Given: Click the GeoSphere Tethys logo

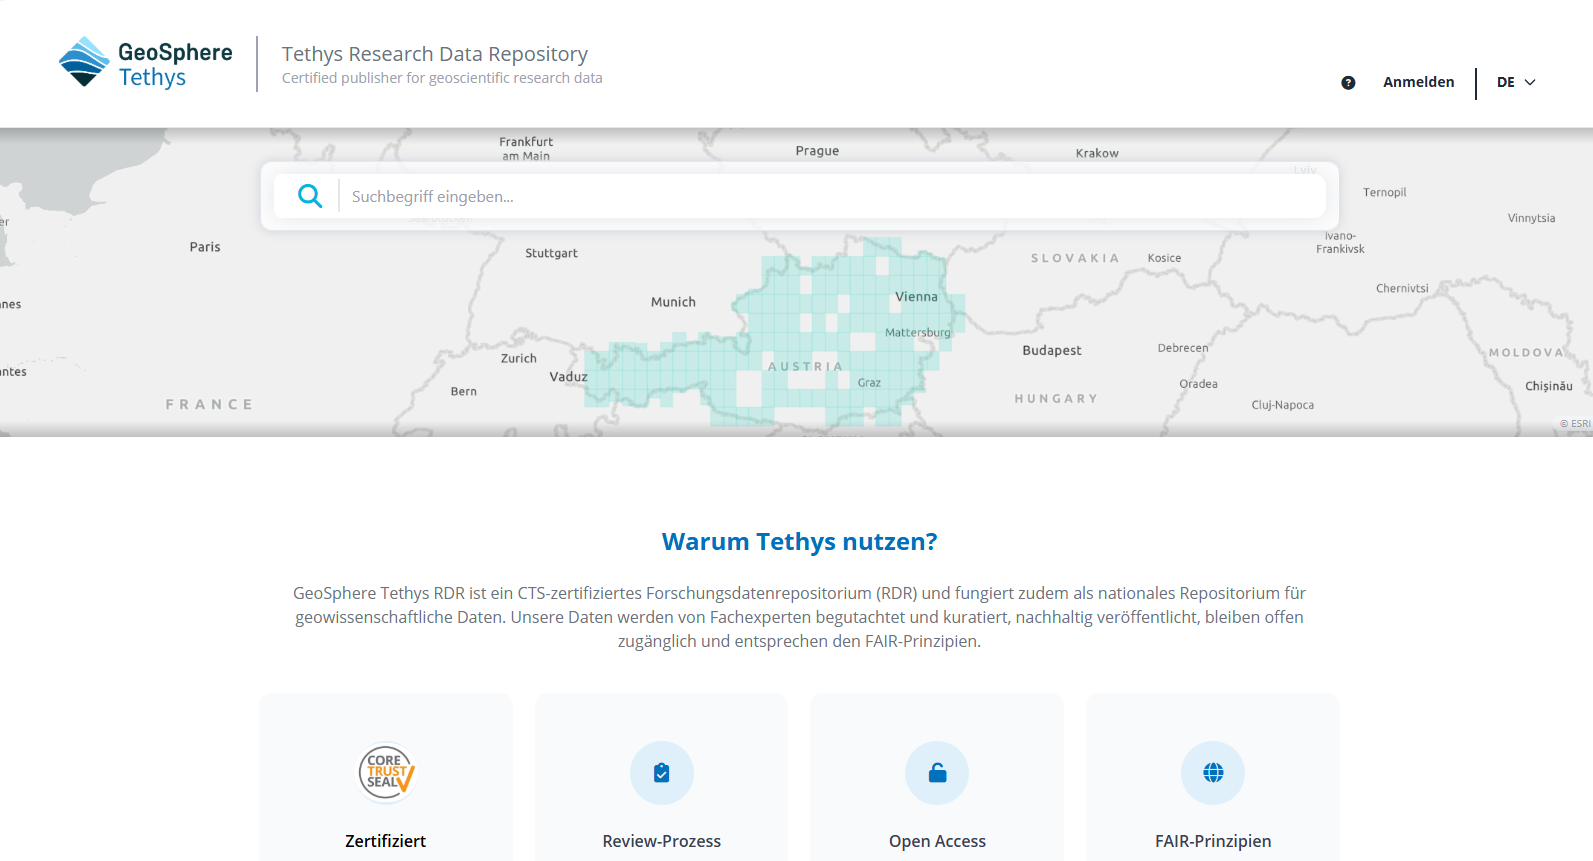Looking at the screenshot, I should (x=145, y=63).
